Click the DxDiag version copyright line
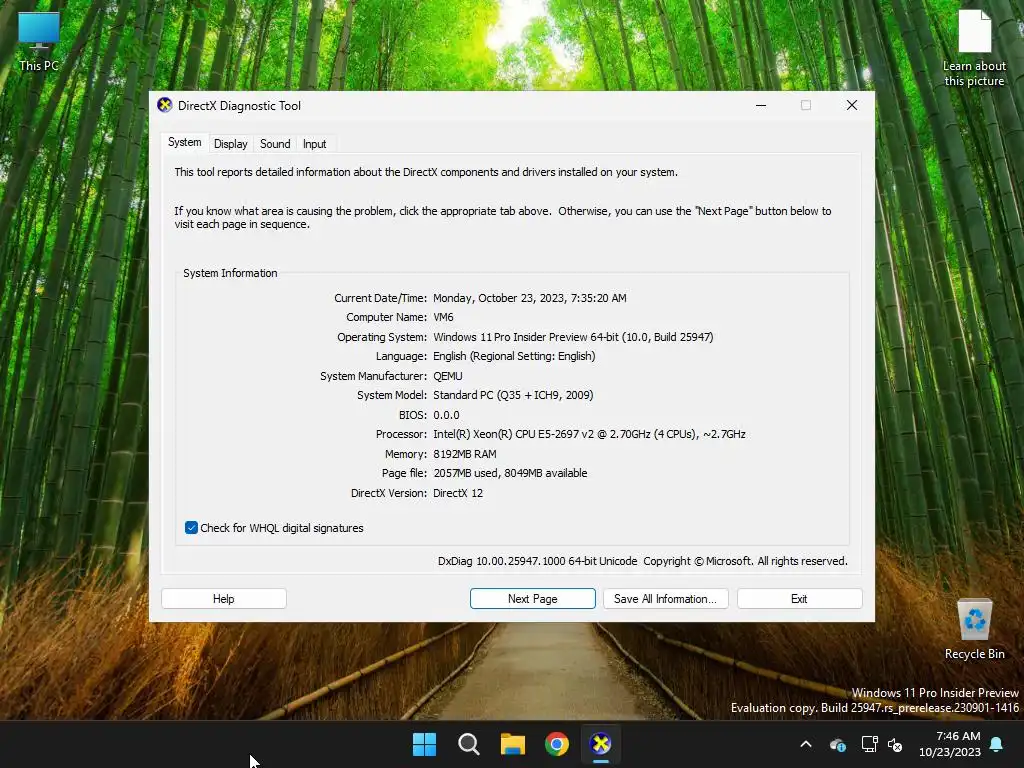Screen dimensions: 1024x768 pos(643,561)
